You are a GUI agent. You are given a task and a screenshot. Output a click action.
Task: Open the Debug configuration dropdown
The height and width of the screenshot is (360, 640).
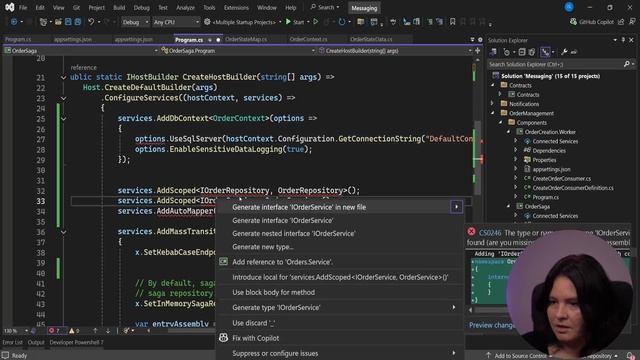pos(135,22)
